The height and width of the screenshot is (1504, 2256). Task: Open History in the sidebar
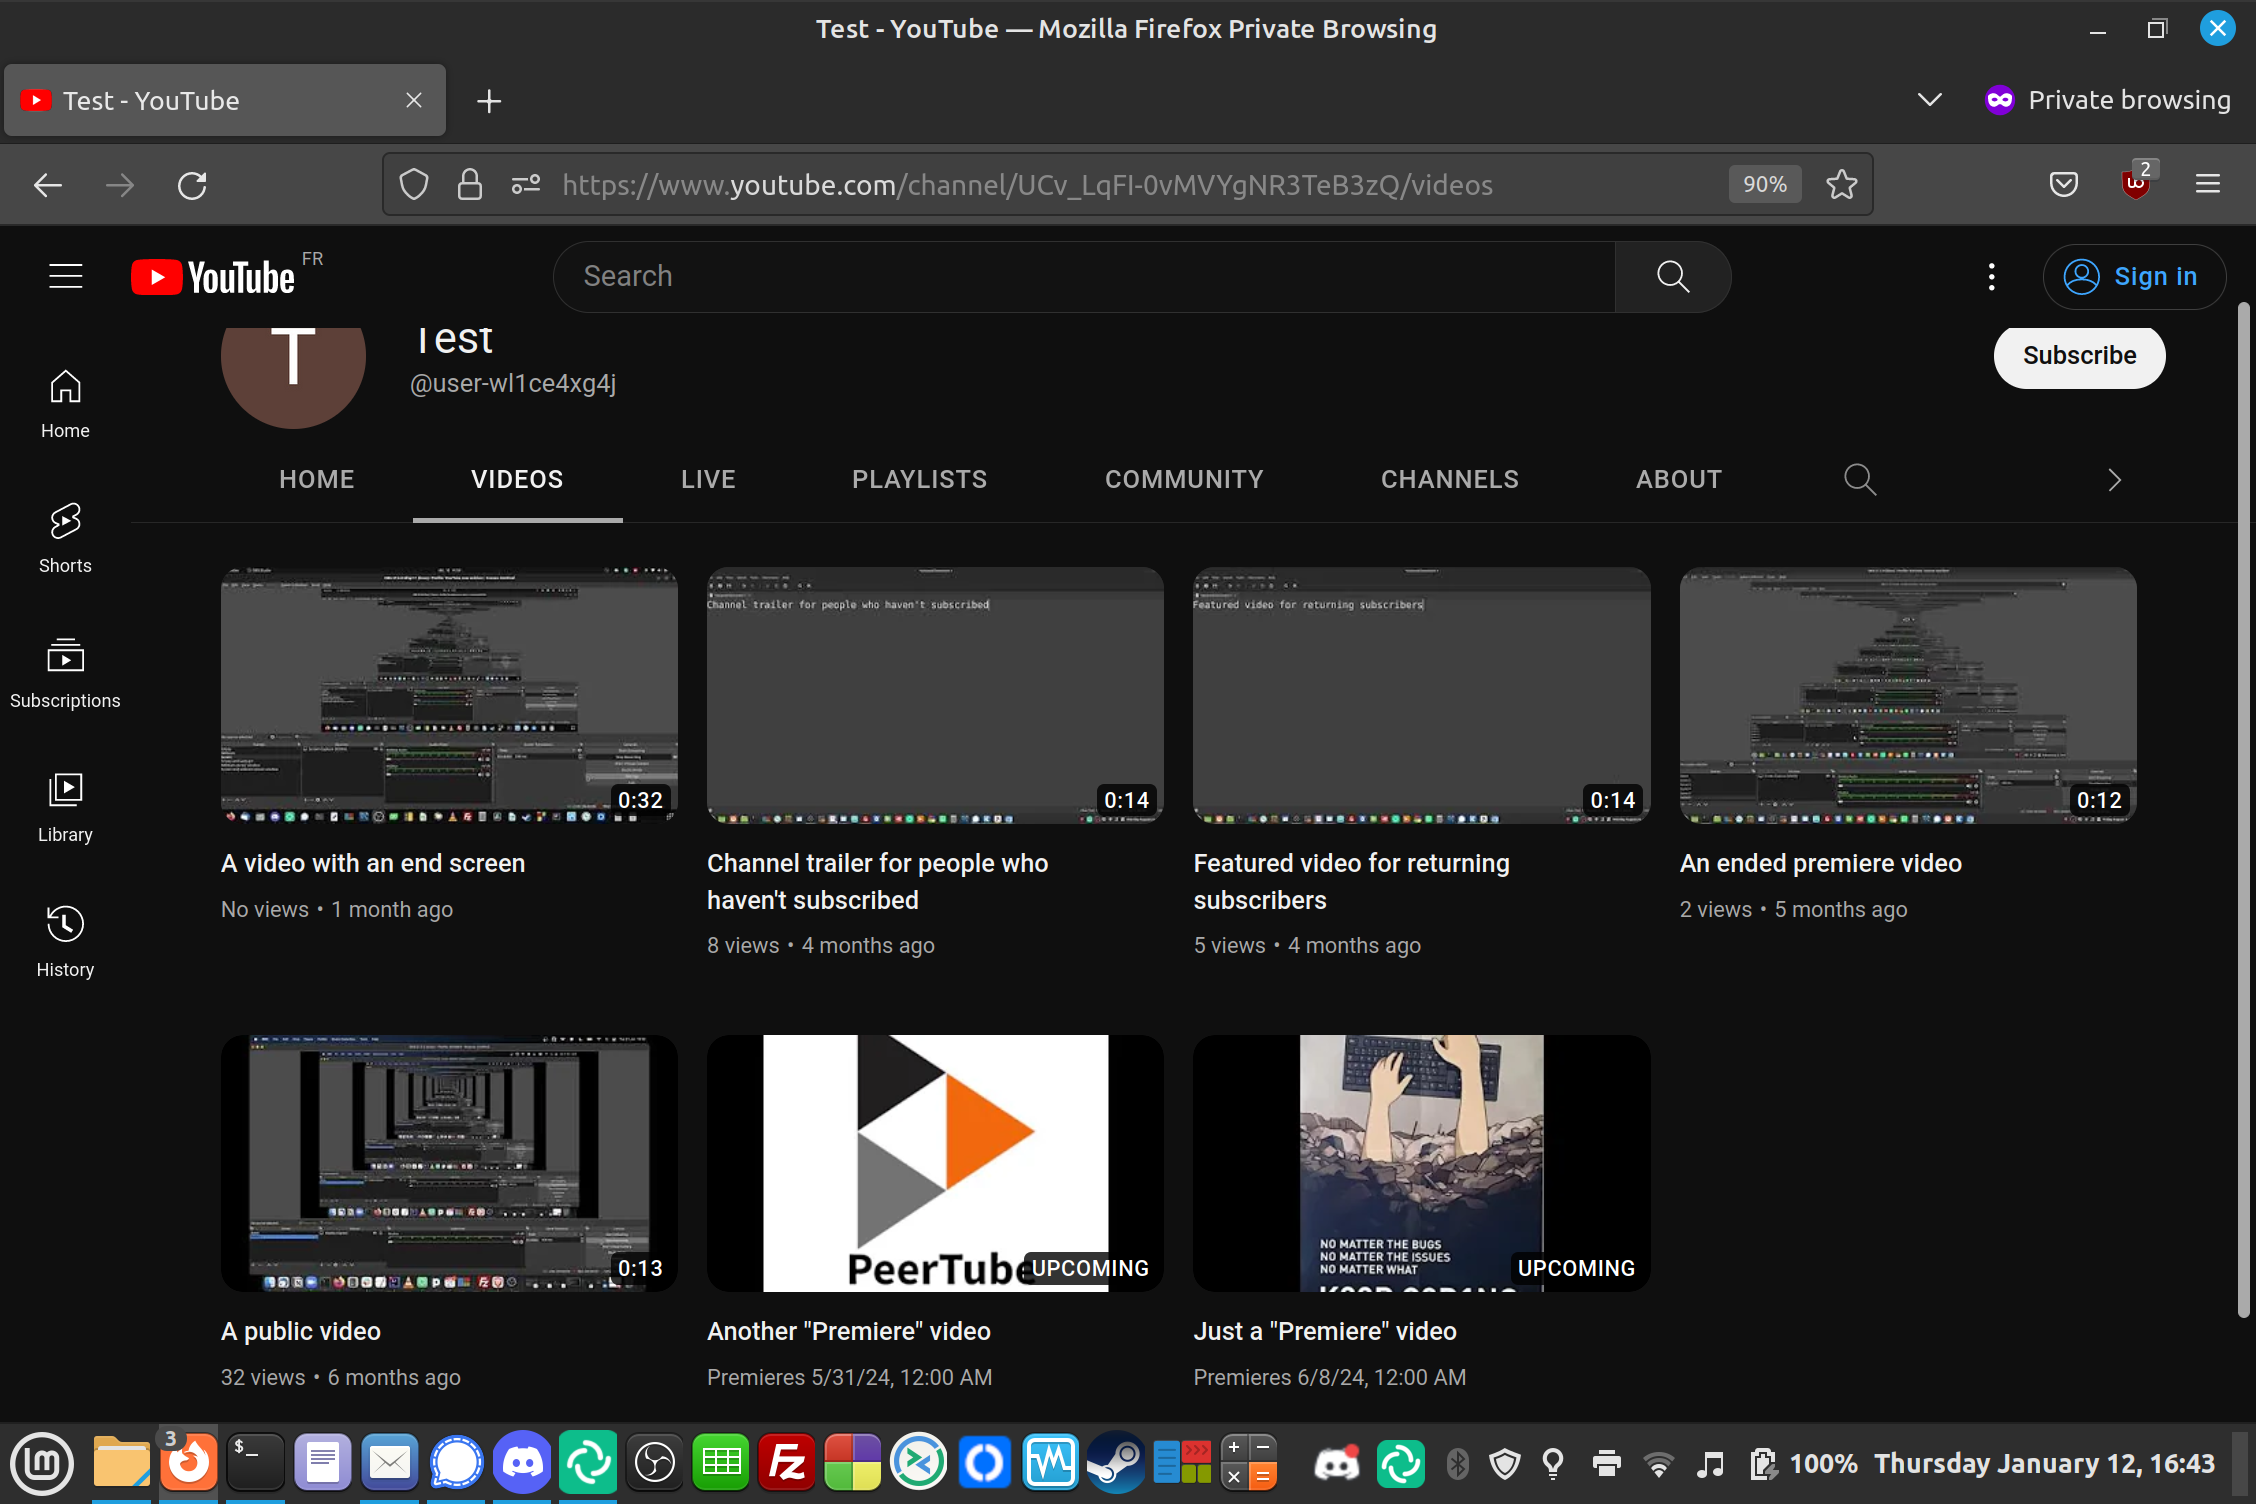pyautogui.click(x=65, y=941)
